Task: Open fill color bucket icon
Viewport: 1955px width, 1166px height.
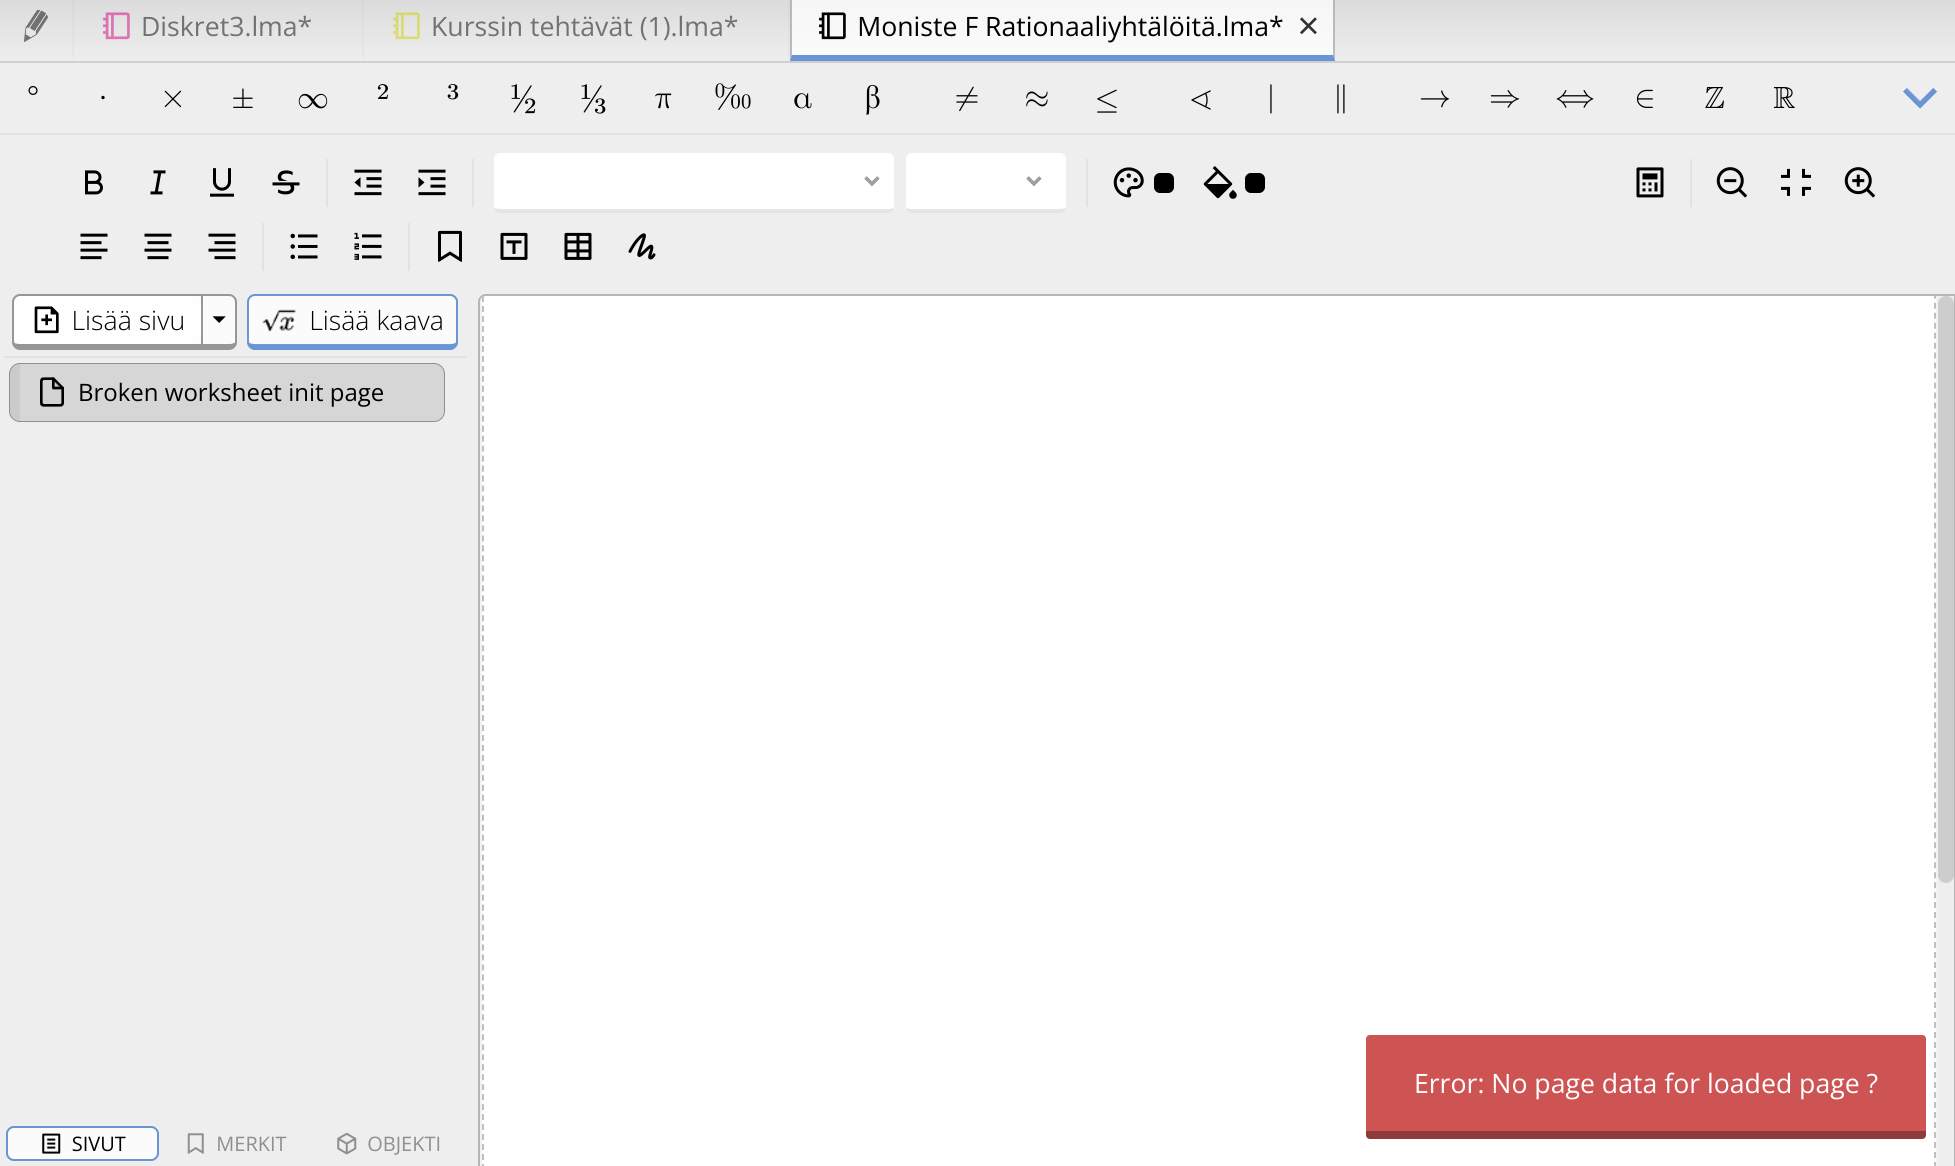Action: 1219,183
